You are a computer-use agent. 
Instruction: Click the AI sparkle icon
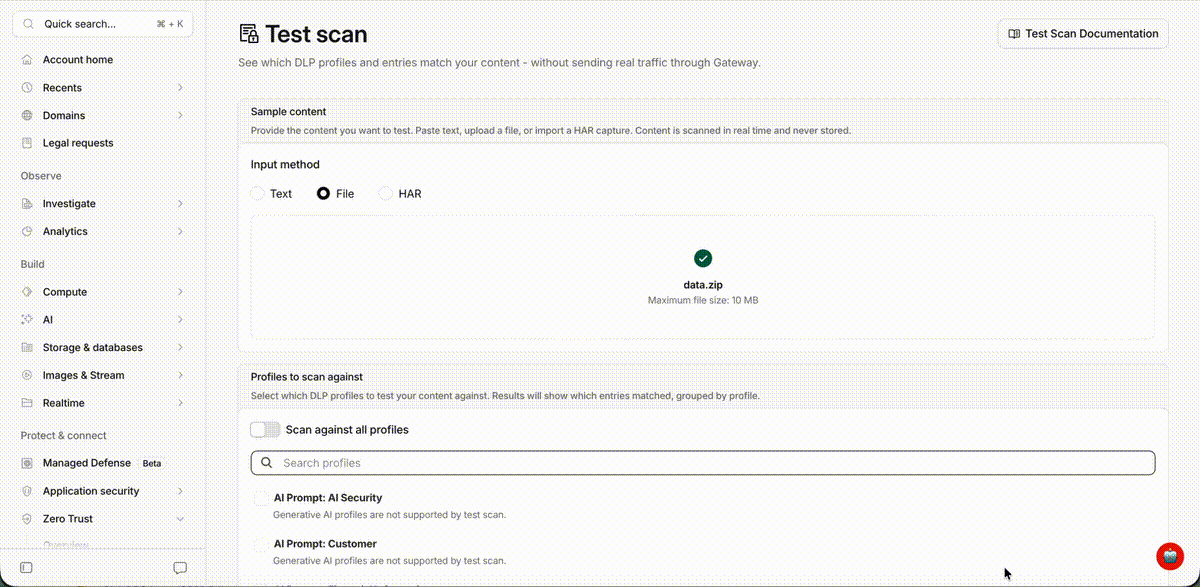27,320
